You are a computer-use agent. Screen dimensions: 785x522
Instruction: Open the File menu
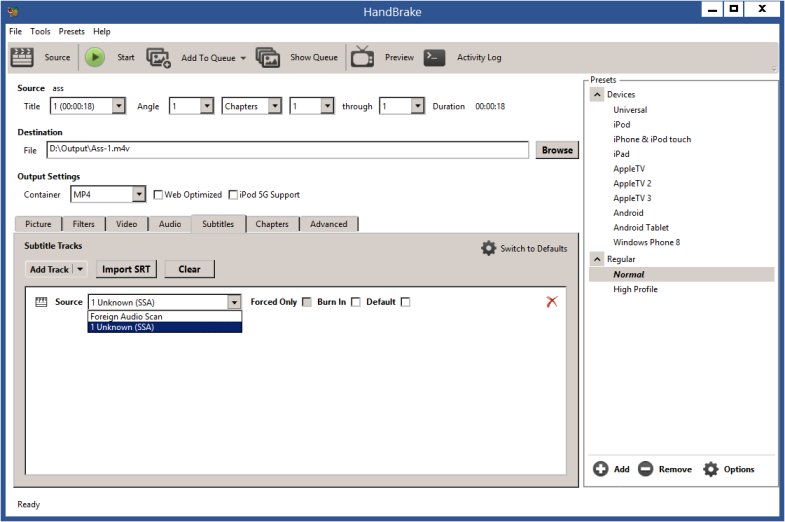(x=16, y=31)
